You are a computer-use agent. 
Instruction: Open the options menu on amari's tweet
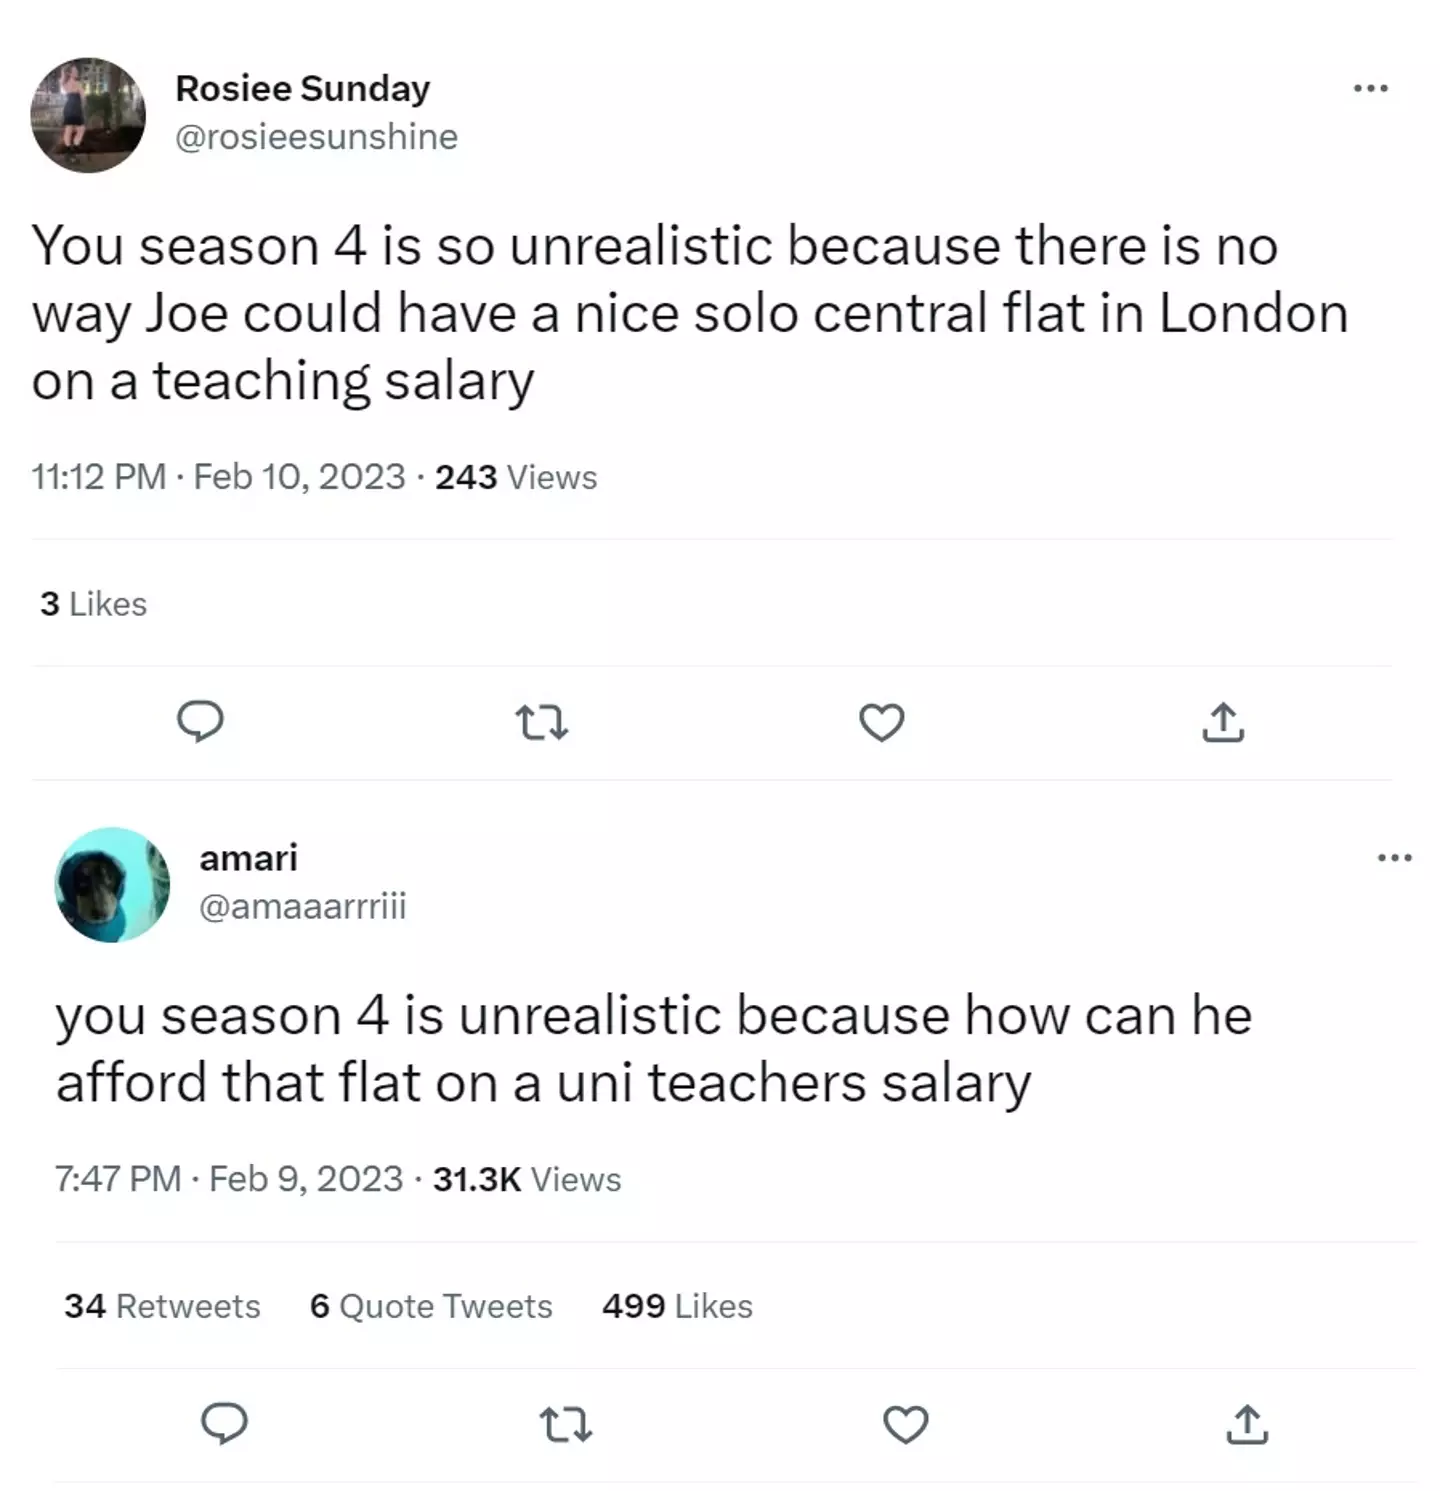[1395, 857]
